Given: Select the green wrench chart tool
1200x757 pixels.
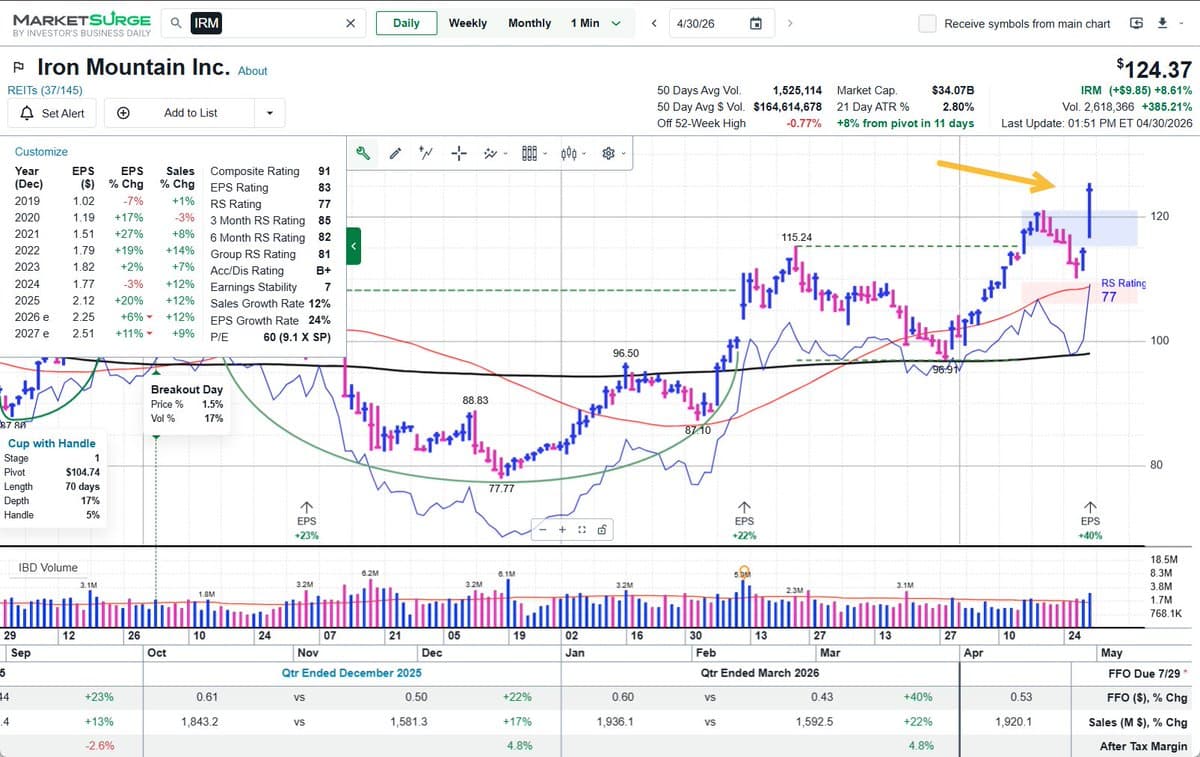Looking at the screenshot, I should click(364, 153).
